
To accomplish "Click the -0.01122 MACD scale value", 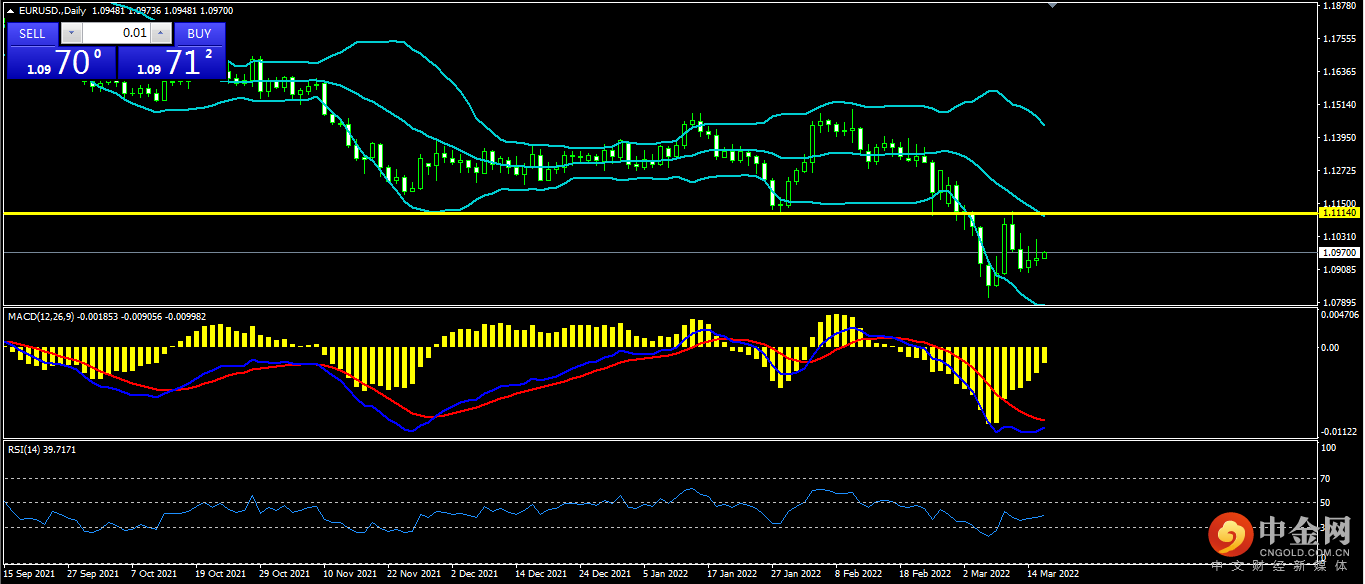I will (x=1339, y=432).
